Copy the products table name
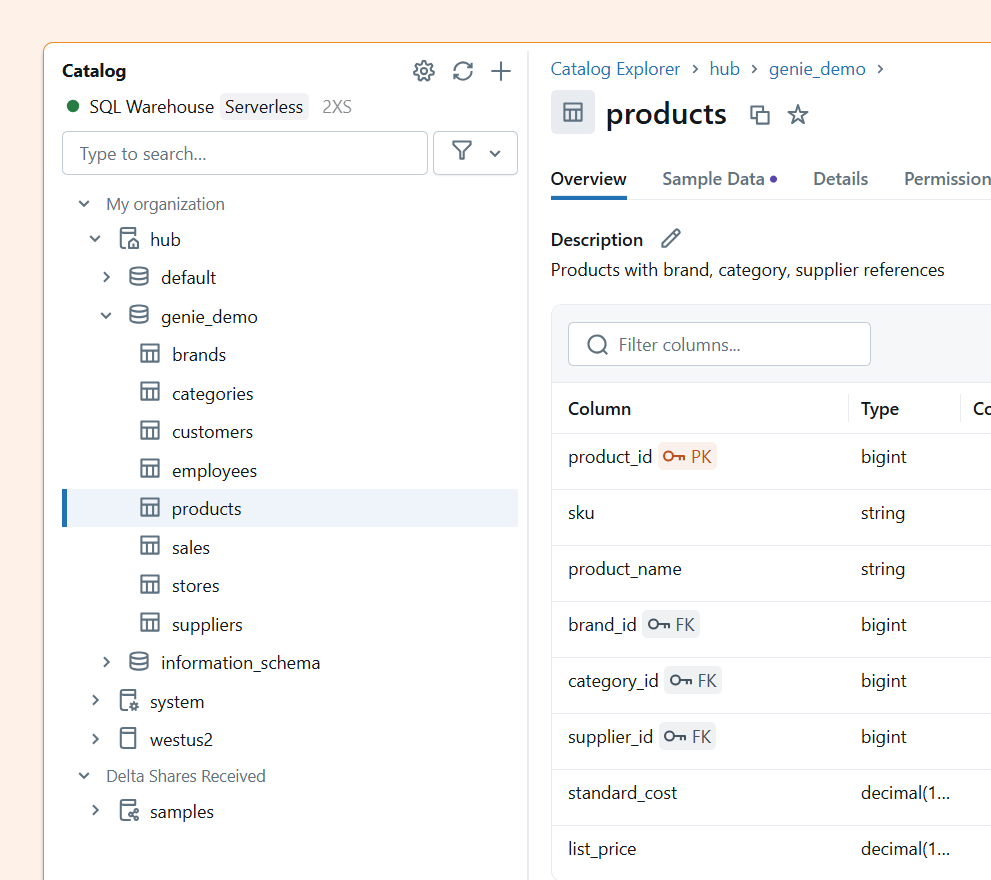 [x=759, y=115]
